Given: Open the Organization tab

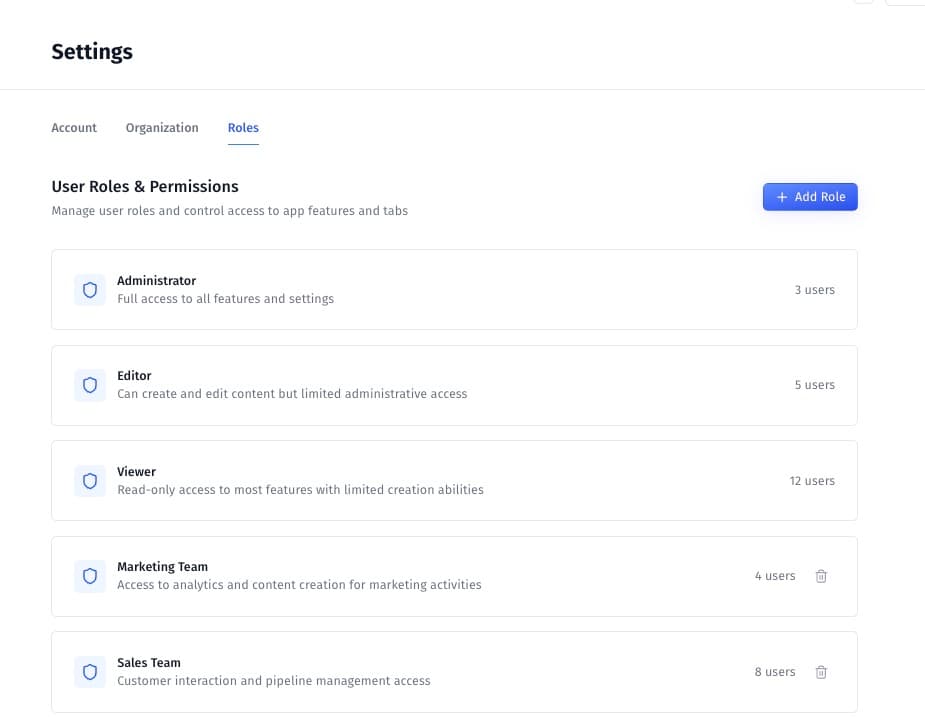Looking at the screenshot, I should click(162, 128).
